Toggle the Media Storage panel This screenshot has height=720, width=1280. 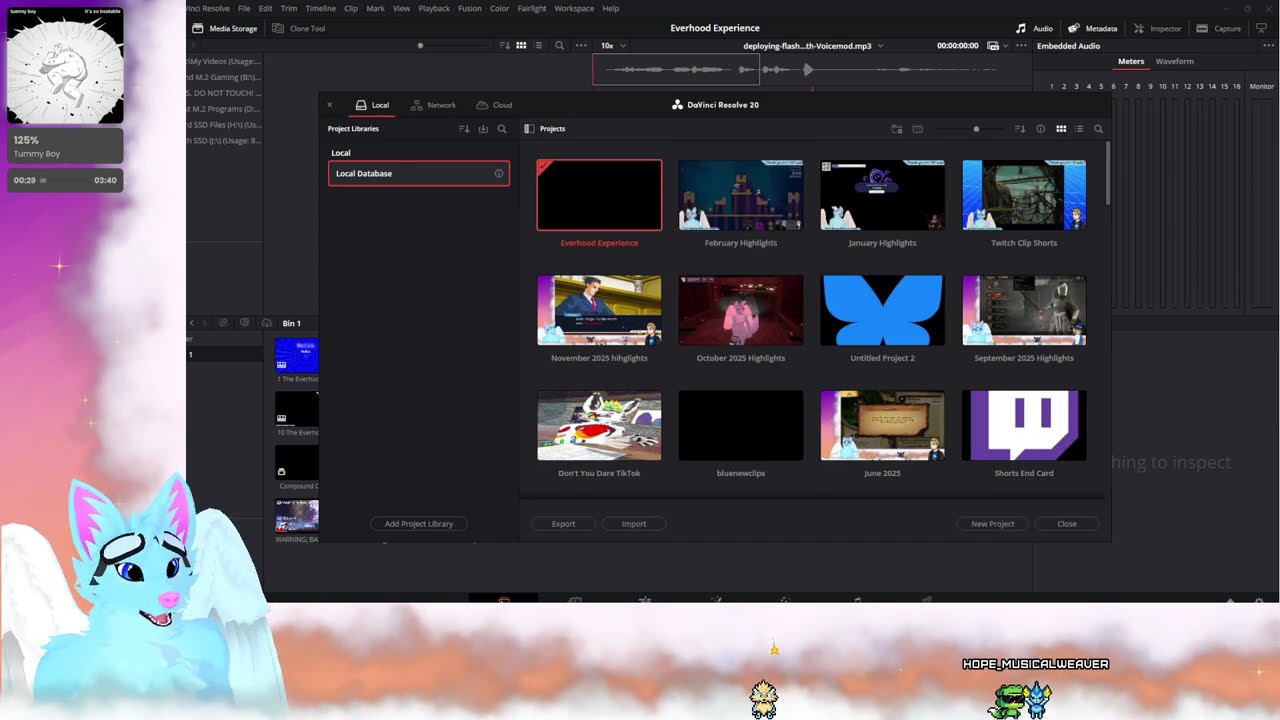coord(225,28)
